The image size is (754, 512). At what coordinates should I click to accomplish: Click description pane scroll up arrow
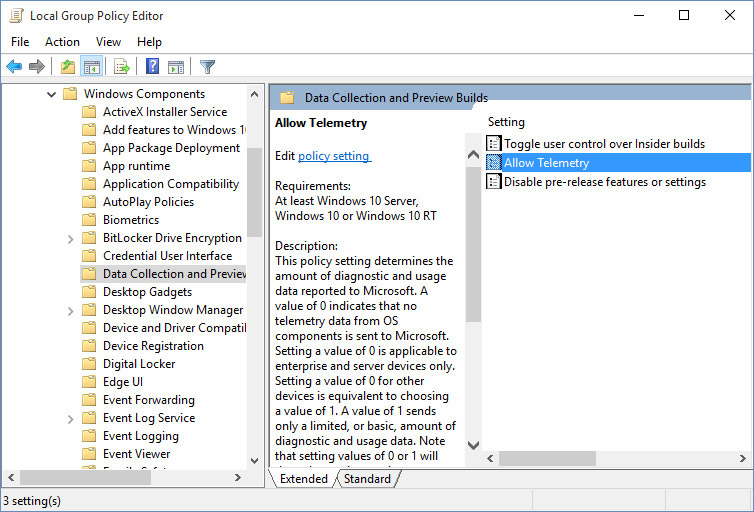click(473, 154)
